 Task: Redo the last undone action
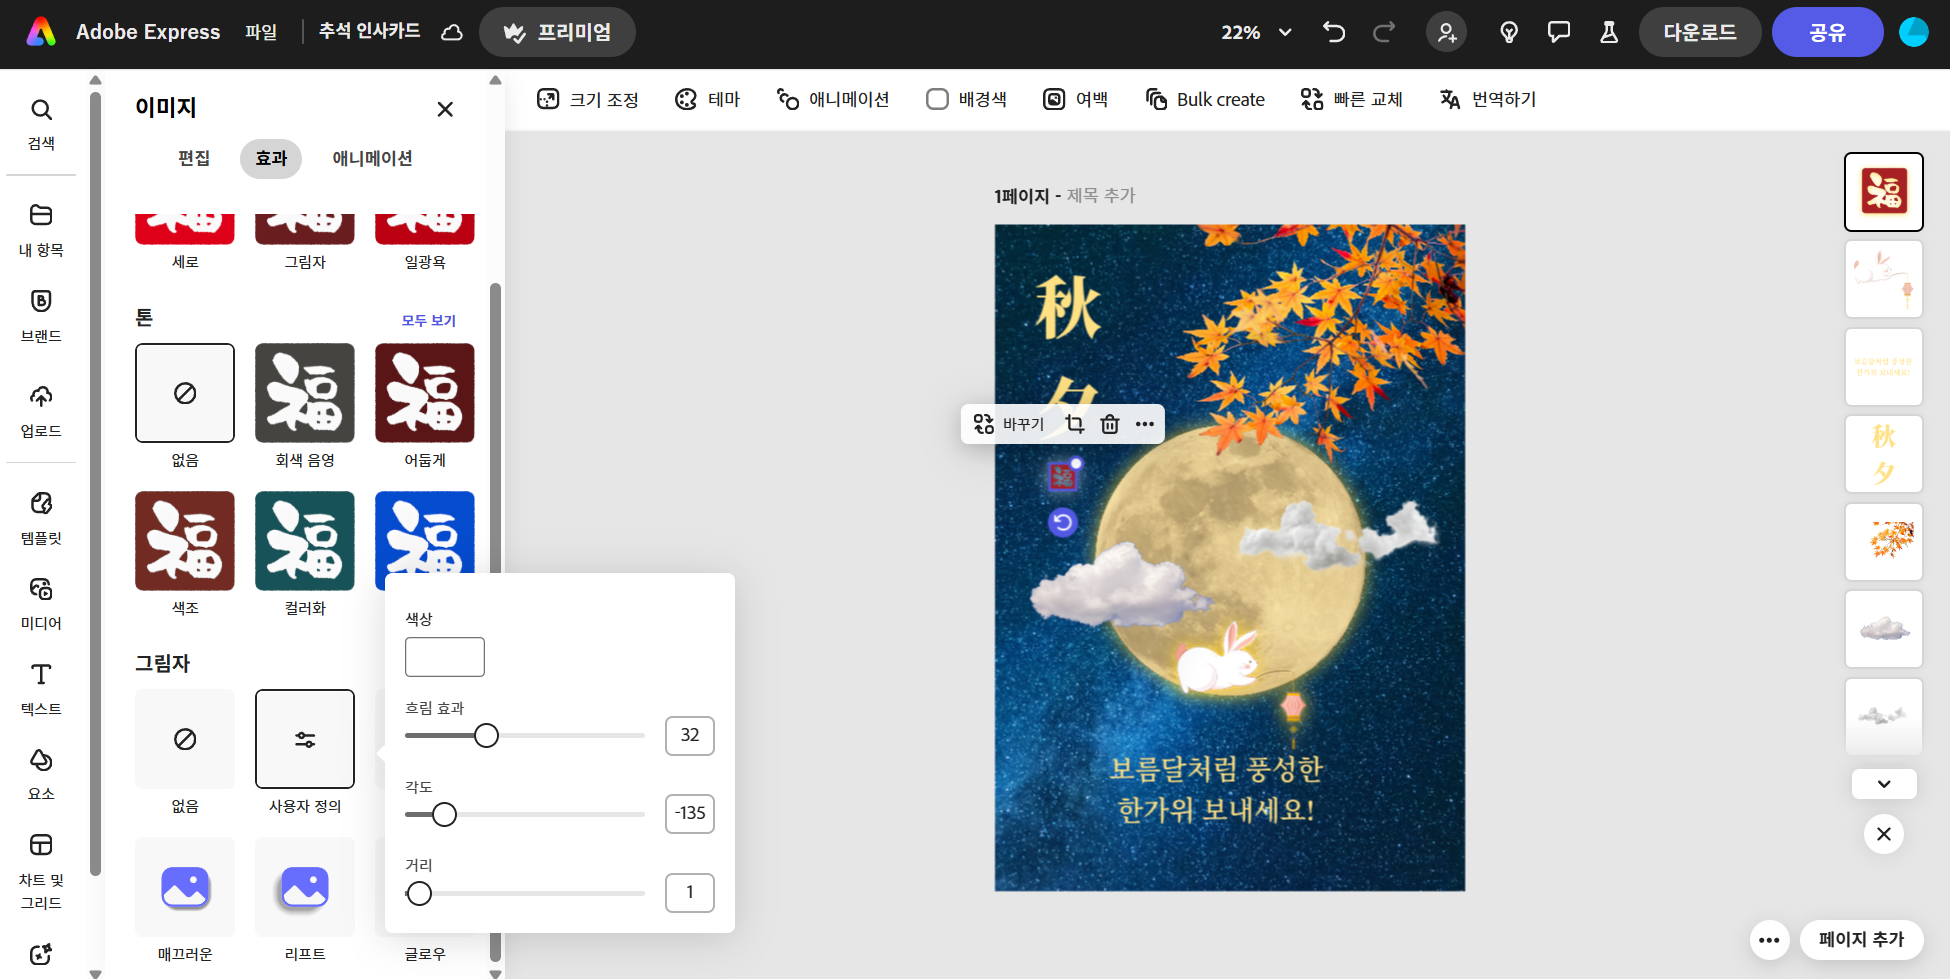[1384, 32]
